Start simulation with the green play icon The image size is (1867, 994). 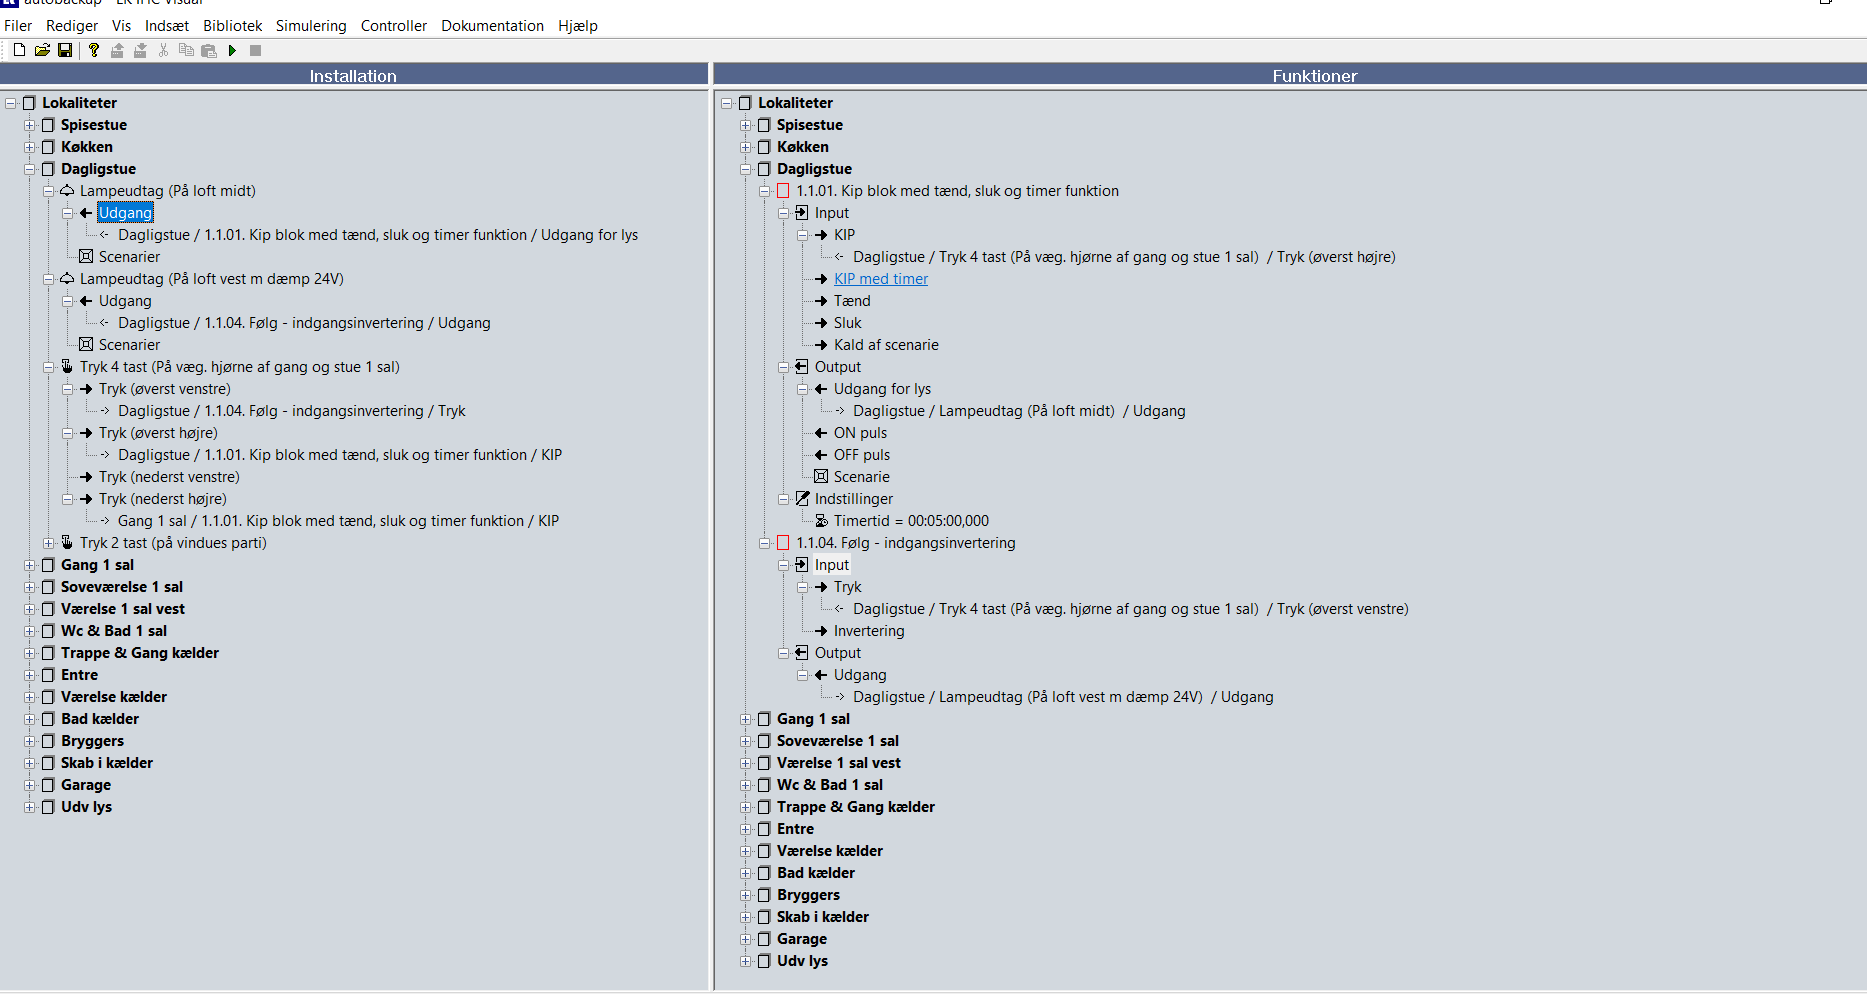click(x=232, y=50)
